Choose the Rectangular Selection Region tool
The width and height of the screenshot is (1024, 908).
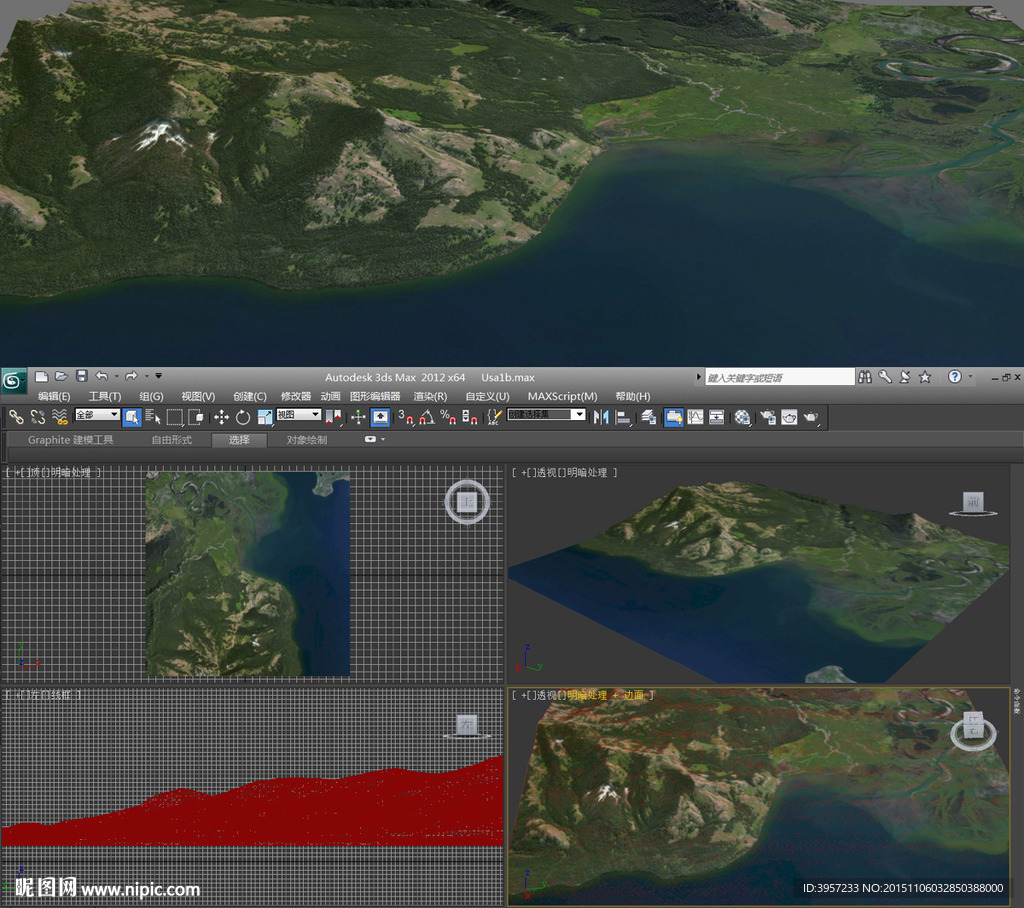pyautogui.click(x=174, y=417)
